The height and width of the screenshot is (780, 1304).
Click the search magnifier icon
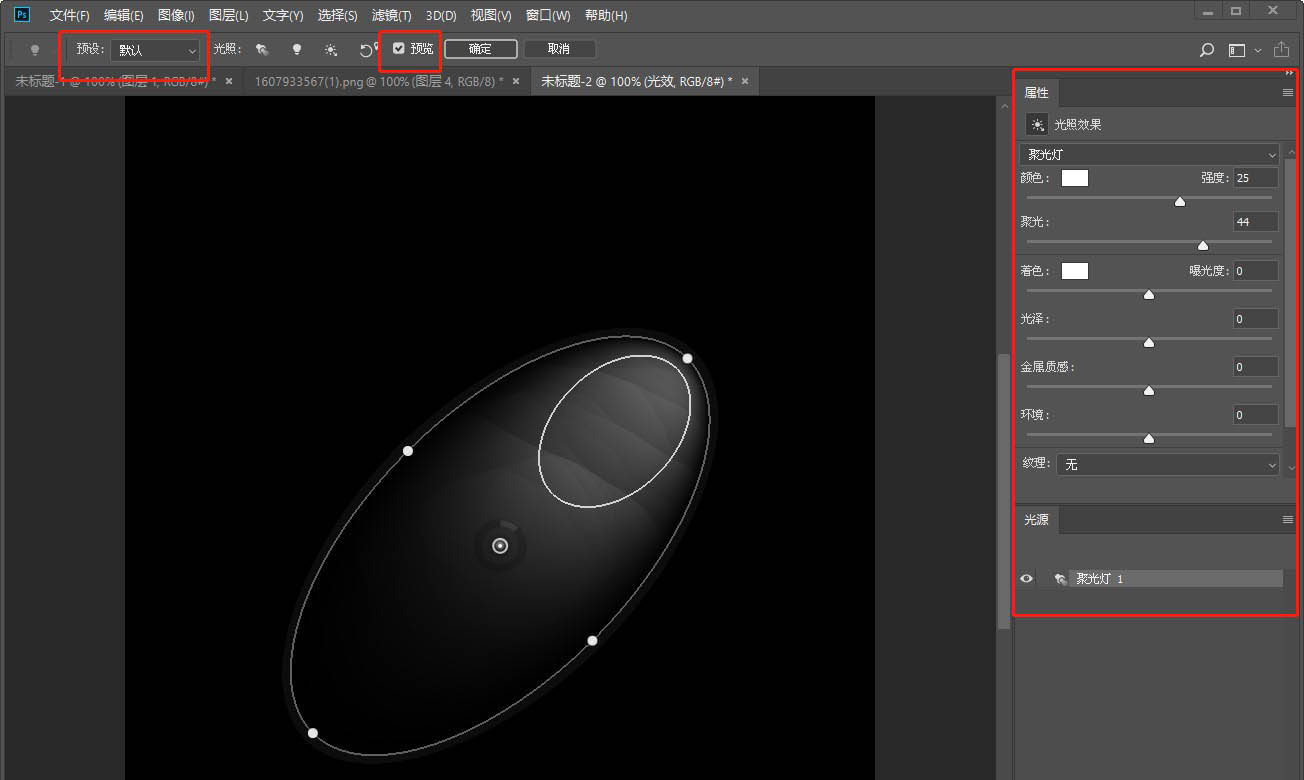tap(1207, 50)
